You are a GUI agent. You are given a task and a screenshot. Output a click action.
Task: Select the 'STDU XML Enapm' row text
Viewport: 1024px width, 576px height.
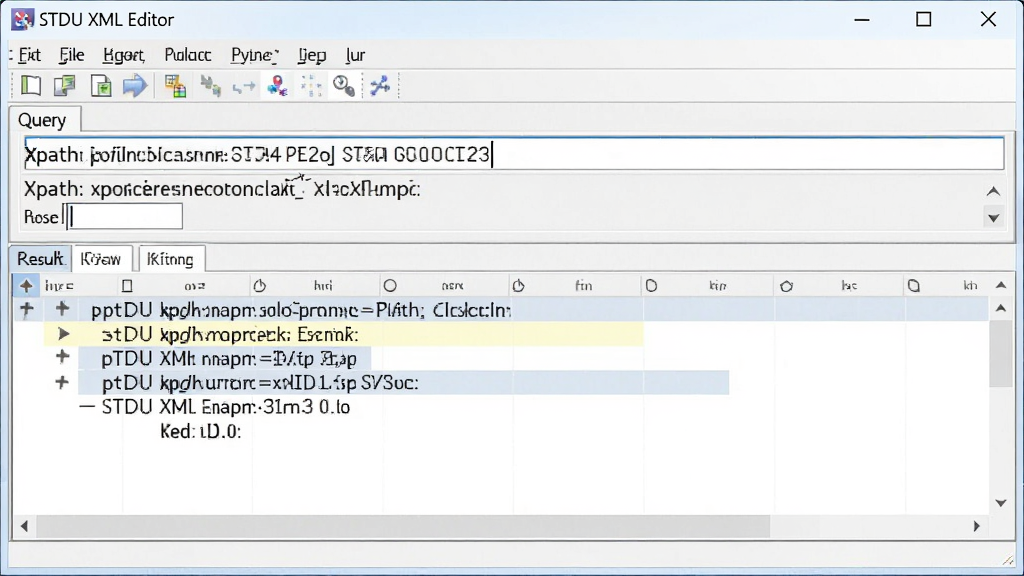tap(226, 407)
